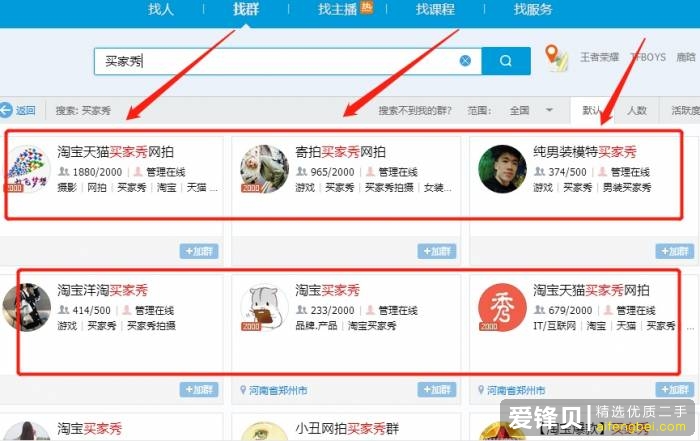Image resolution: width=700 pixels, height=441 pixels.
Task: Open the 找人 tab
Action: click(x=160, y=9)
